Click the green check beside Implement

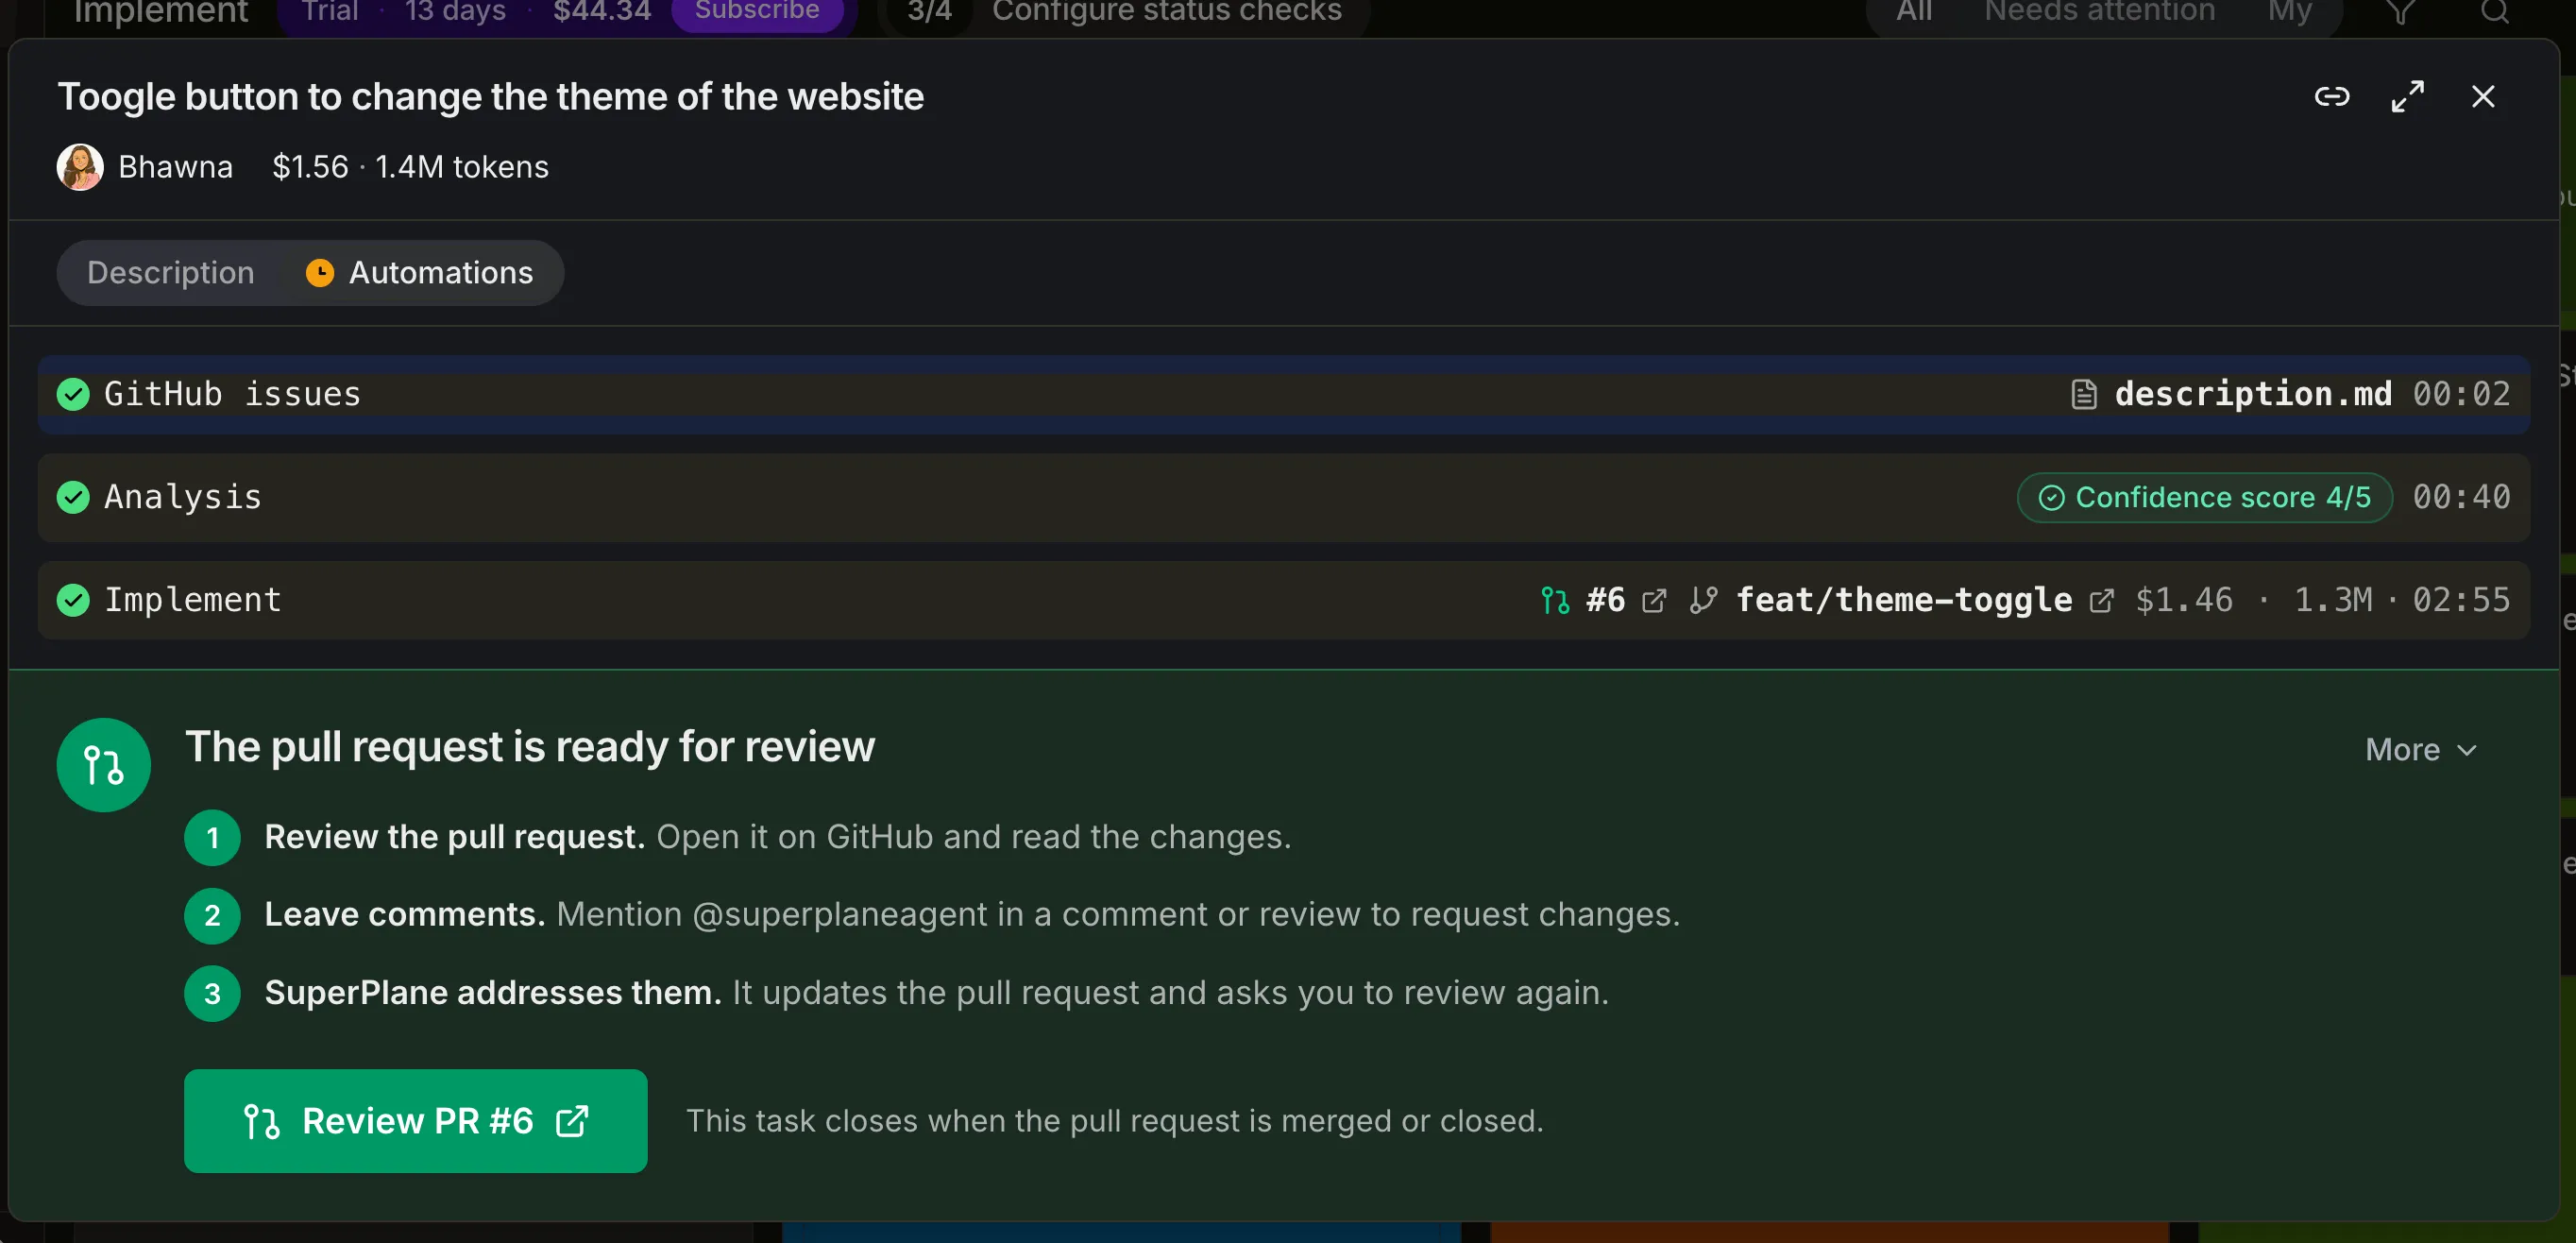tap(73, 600)
